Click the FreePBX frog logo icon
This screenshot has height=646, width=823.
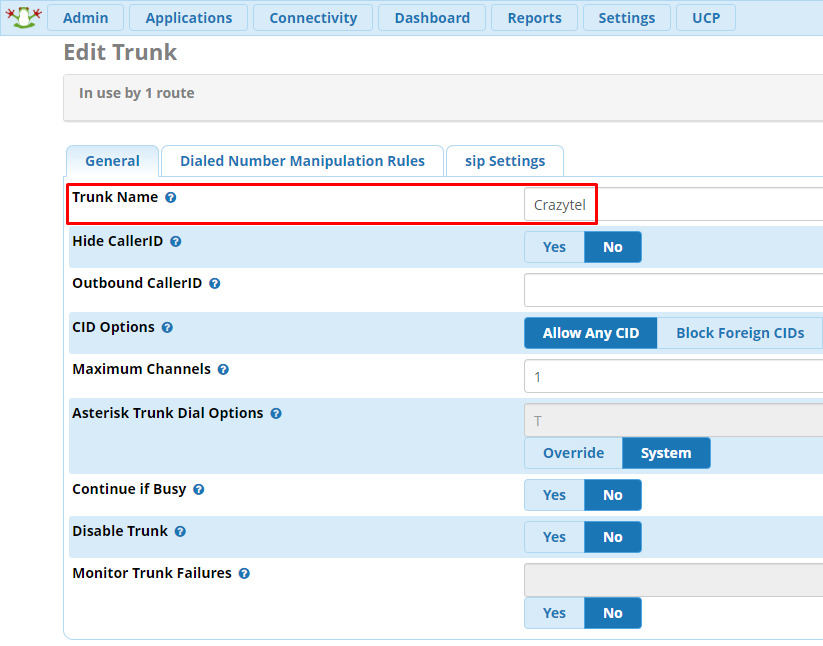pyautogui.click(x=22, y=17)
